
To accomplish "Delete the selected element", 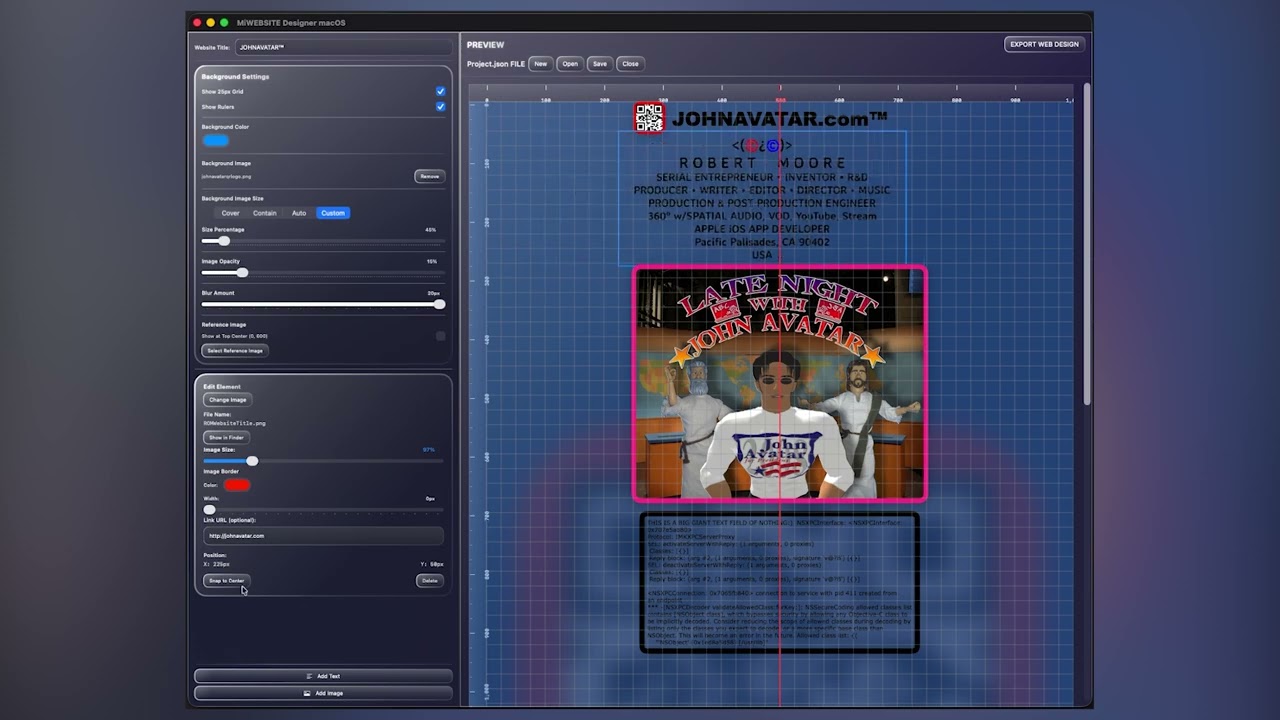I will pyautogui.click(x=429, y=580).
